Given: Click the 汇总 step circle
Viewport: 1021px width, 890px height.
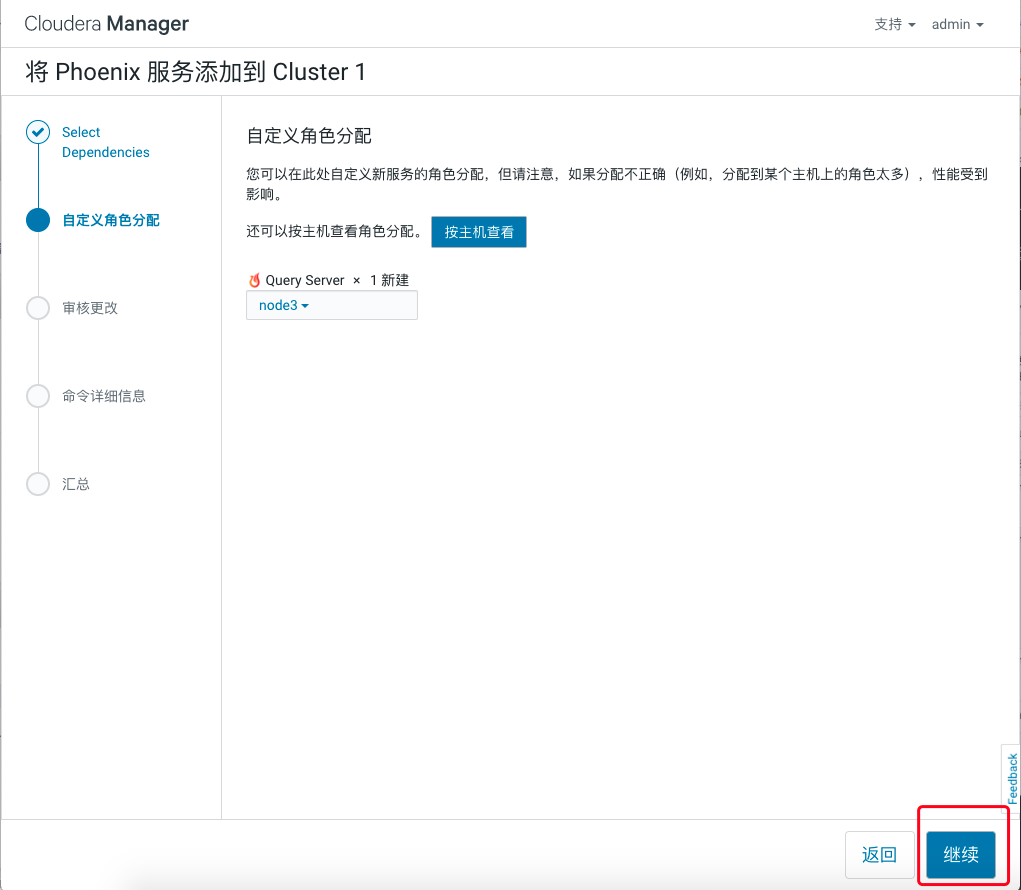Looking at the screenshot, I should click(38, 484).
